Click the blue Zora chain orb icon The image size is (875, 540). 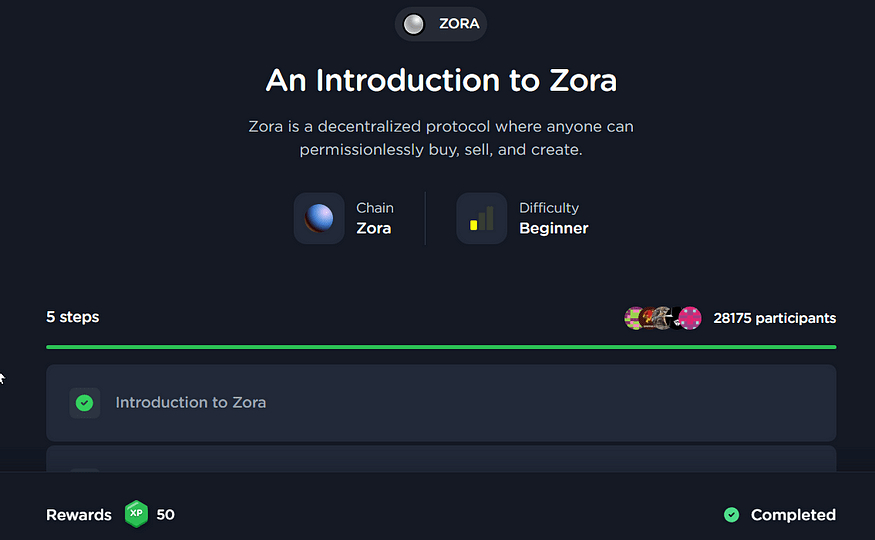click(319, 218)
